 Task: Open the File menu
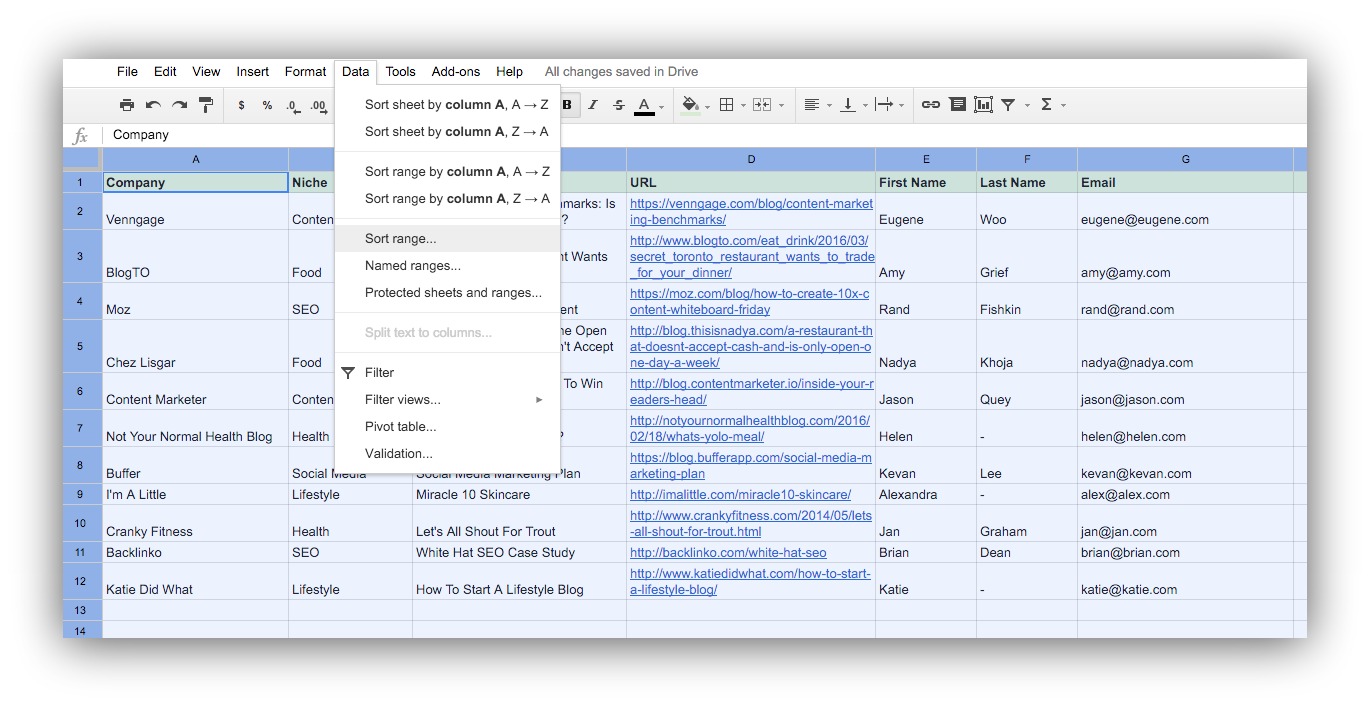[127, 72]
